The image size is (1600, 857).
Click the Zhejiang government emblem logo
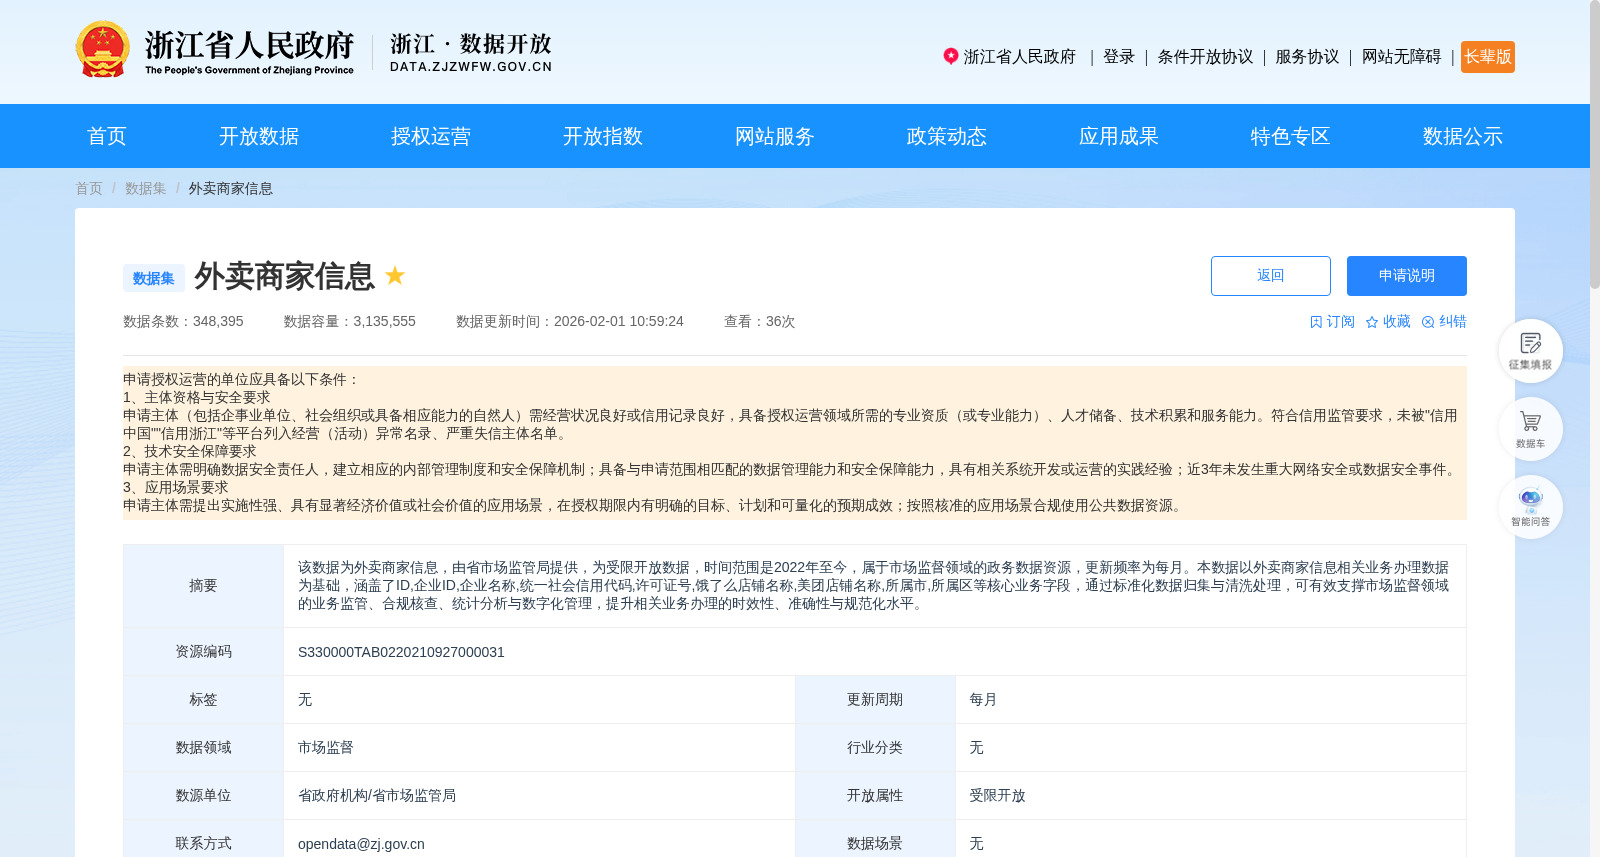(x=102, y=49)
